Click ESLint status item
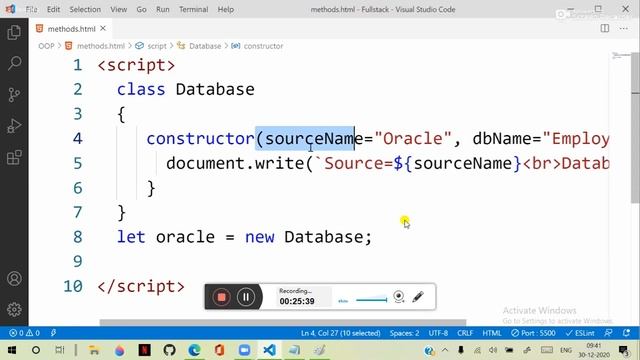The image size is (640, 360). [x=580, y=333]
